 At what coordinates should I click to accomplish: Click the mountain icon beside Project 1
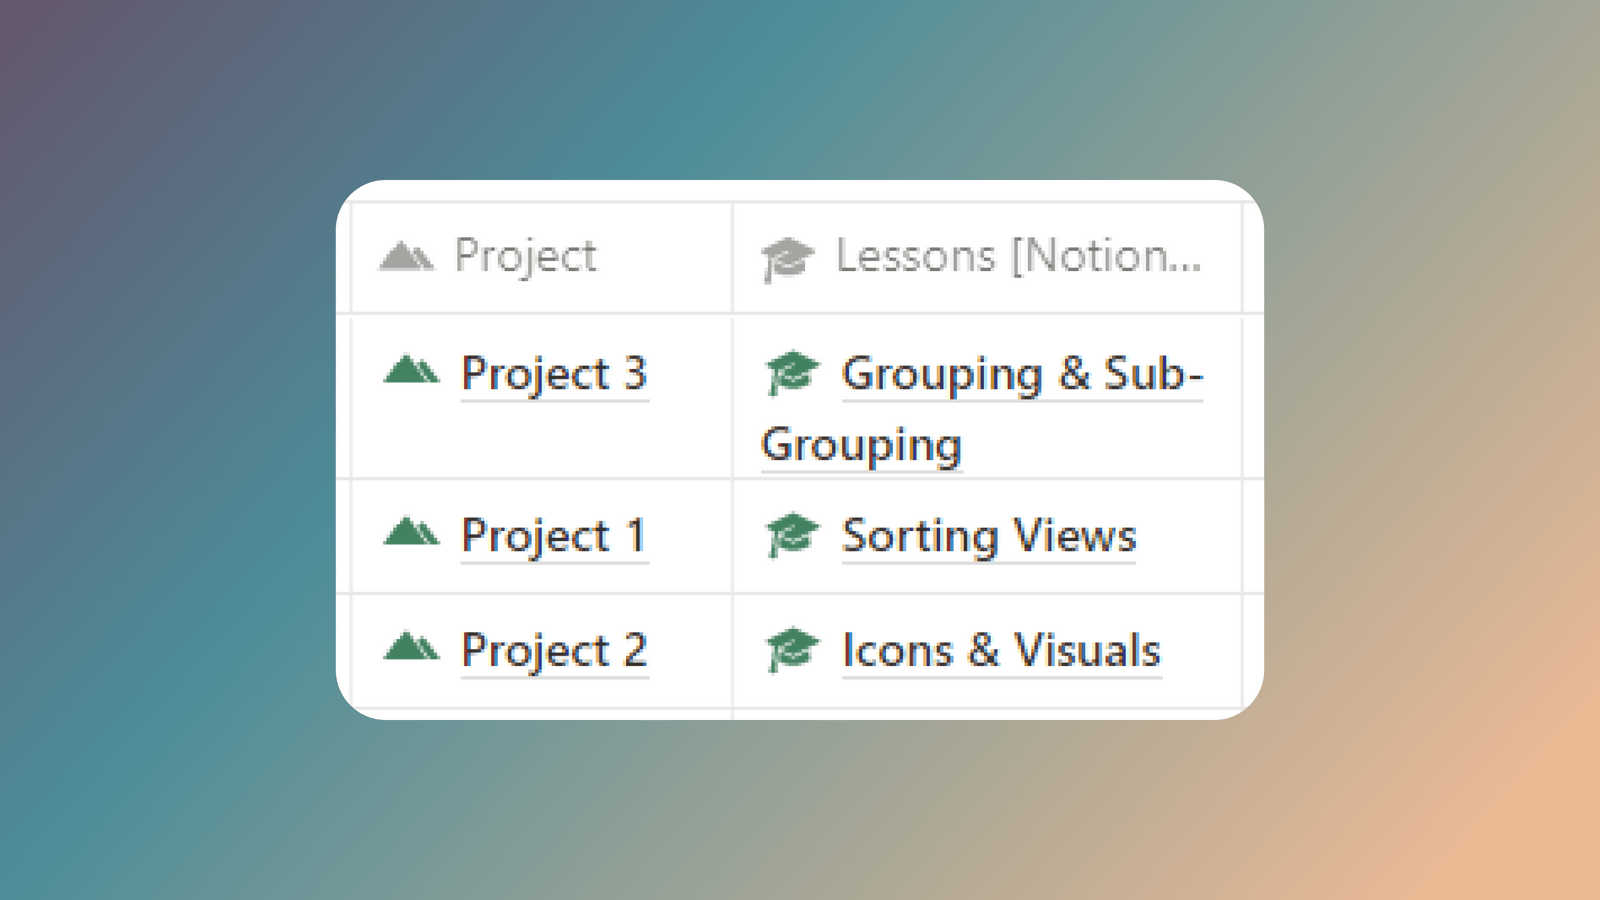coord(413,535)
